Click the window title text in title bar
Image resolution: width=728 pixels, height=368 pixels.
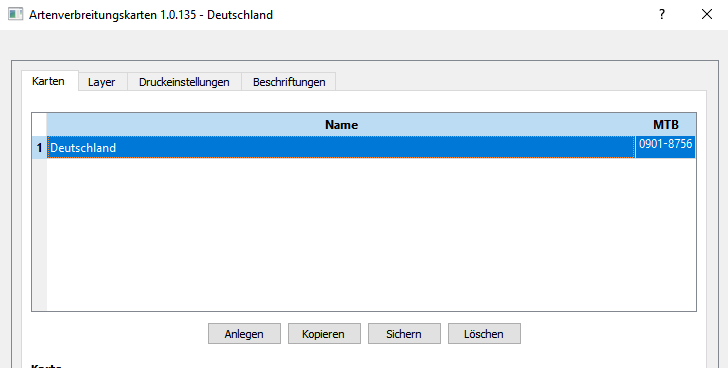[151, 15]
